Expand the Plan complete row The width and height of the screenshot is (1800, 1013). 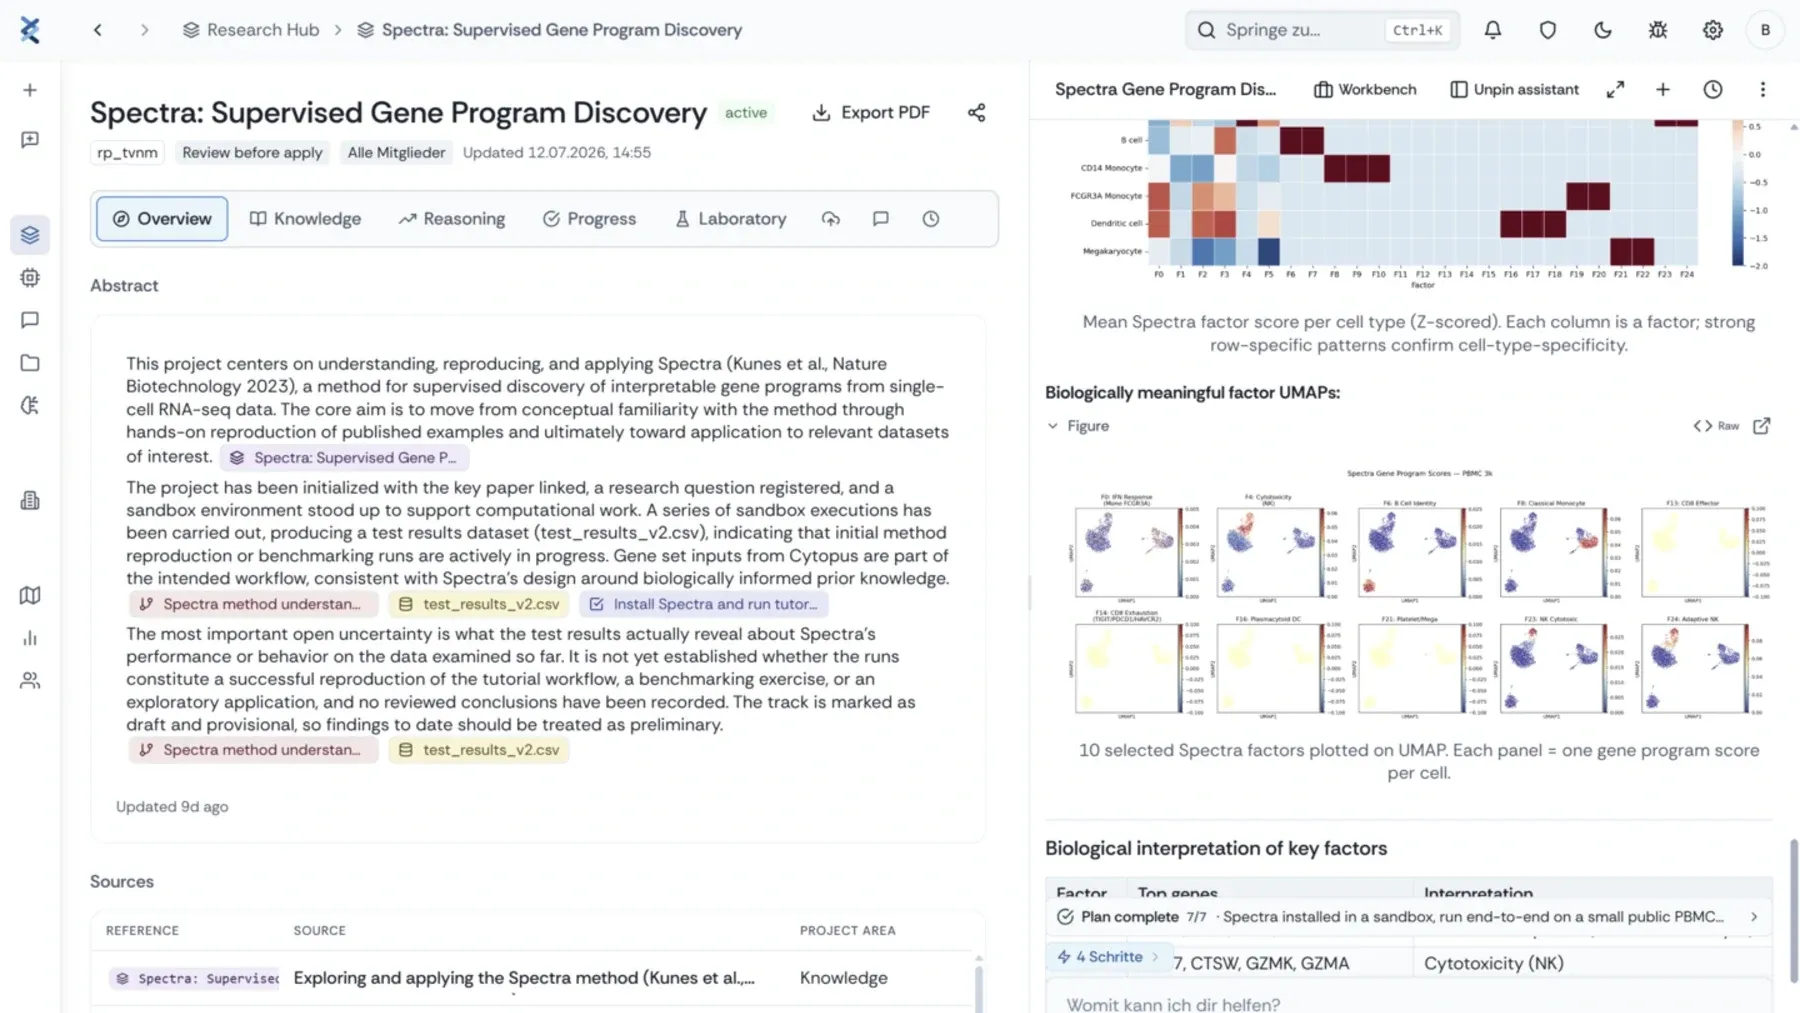[x=1409, y=917]
